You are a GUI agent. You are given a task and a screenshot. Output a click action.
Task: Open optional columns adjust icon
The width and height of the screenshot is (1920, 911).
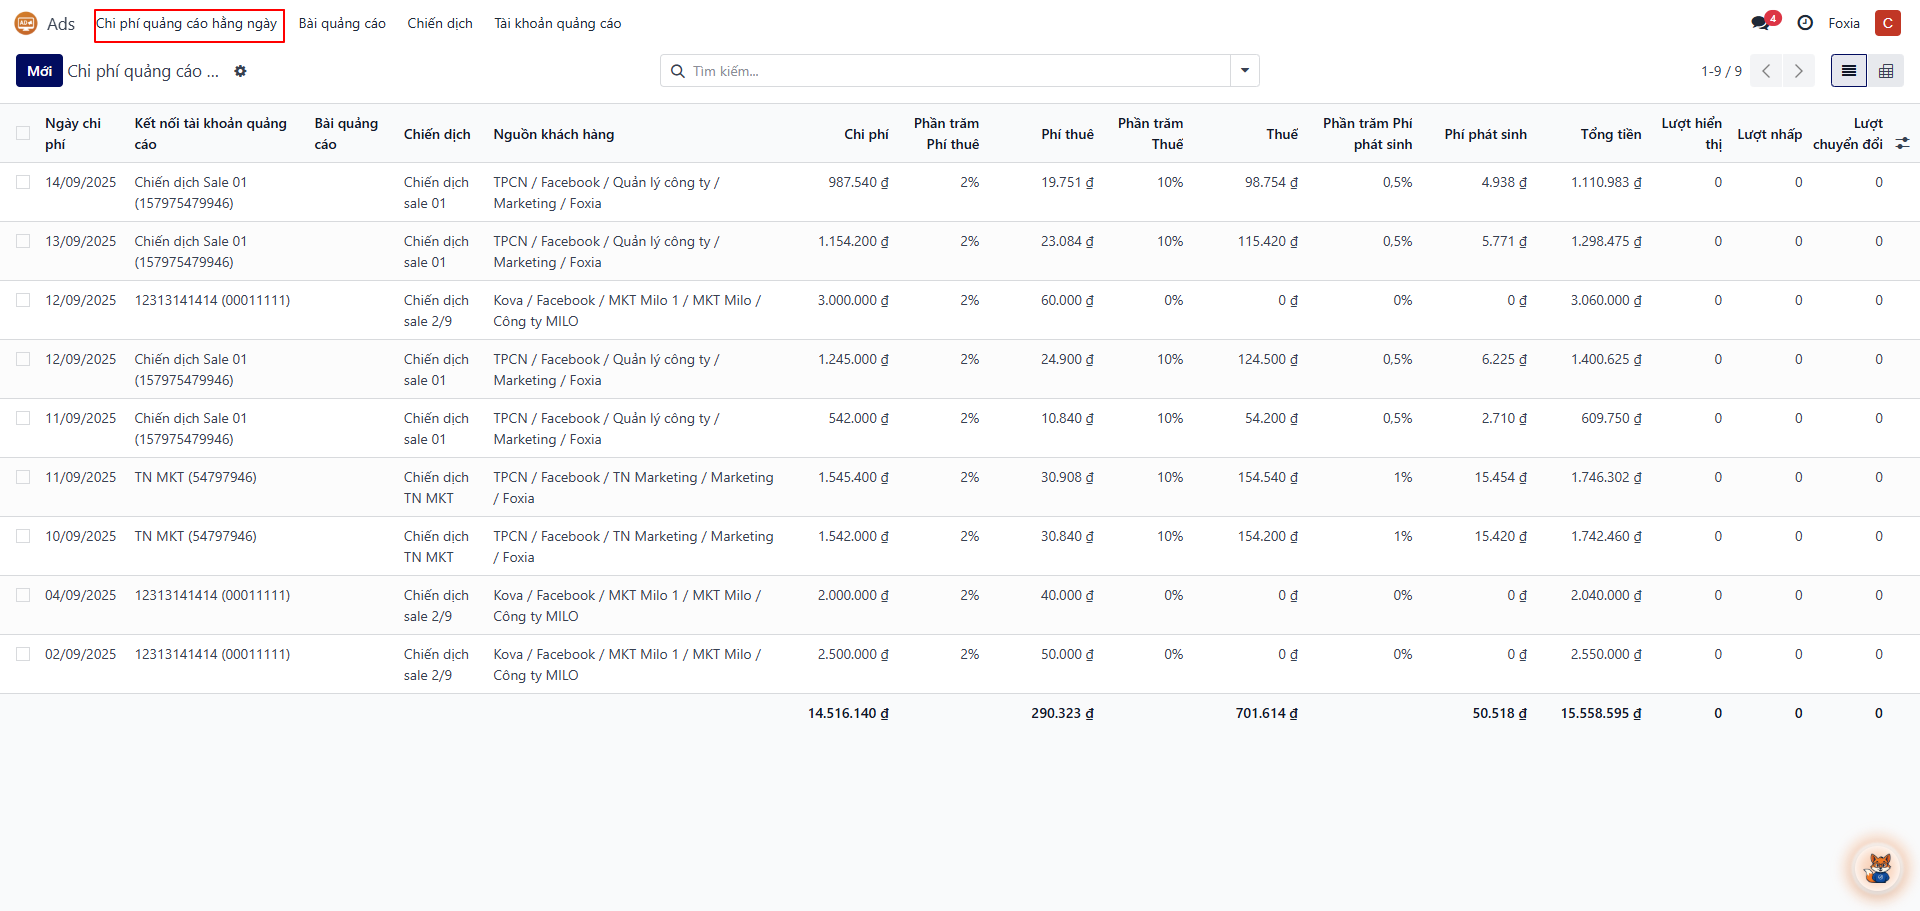1902,144
